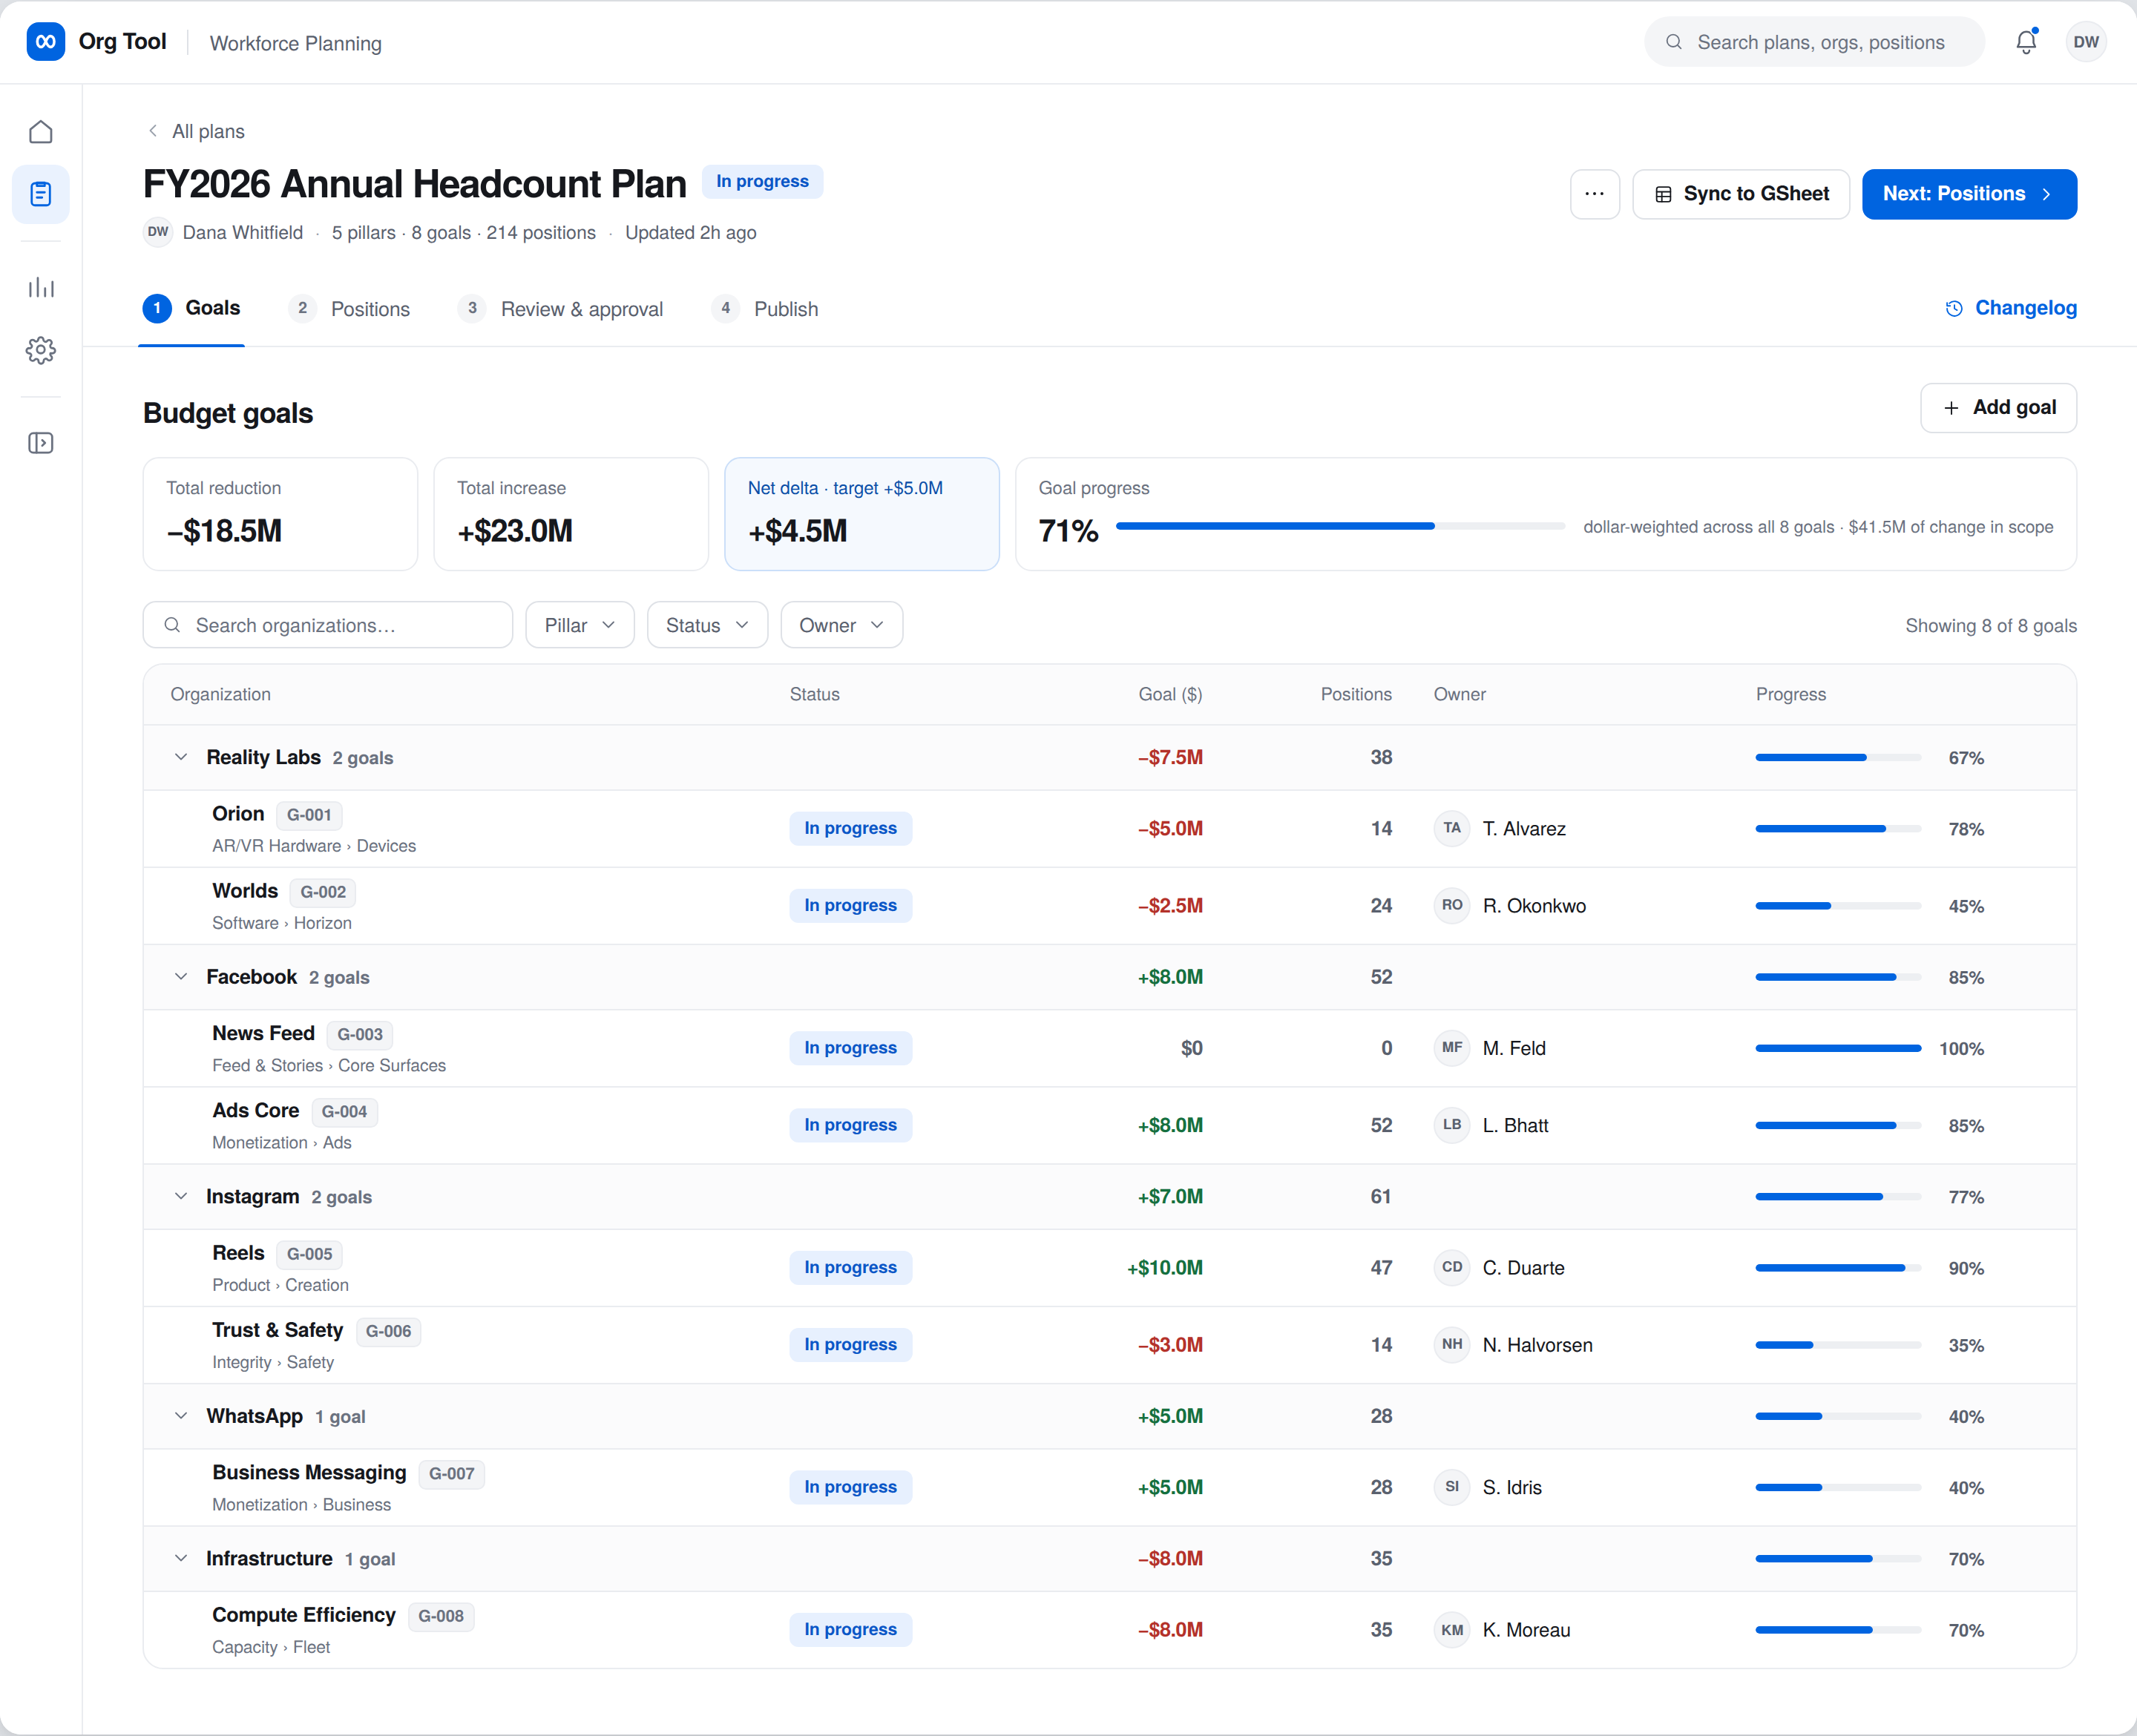This screenshot has width=2137, height=1736.
Task: Open notifications bell
Action: 2026,42
